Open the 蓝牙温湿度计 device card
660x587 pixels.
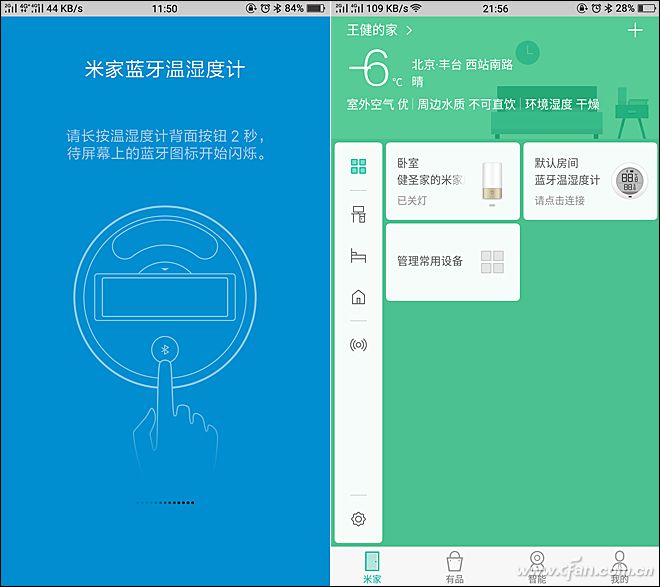coord(590,181)
